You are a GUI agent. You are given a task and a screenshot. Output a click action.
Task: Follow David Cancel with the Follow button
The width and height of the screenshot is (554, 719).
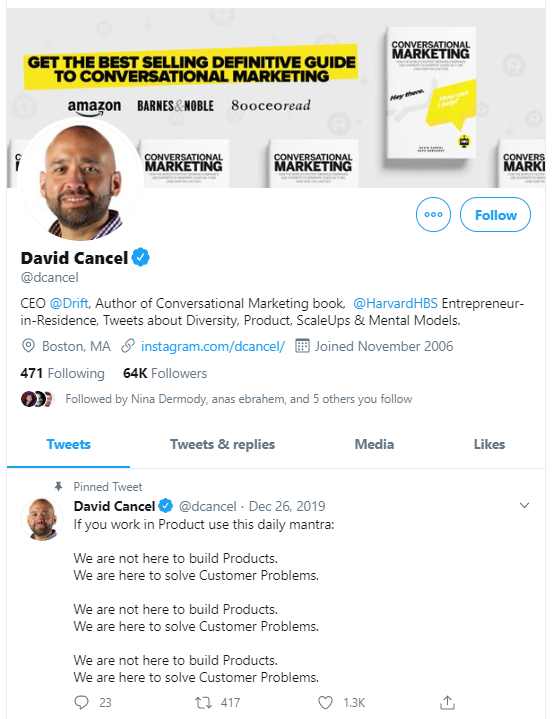pos(495,214)
